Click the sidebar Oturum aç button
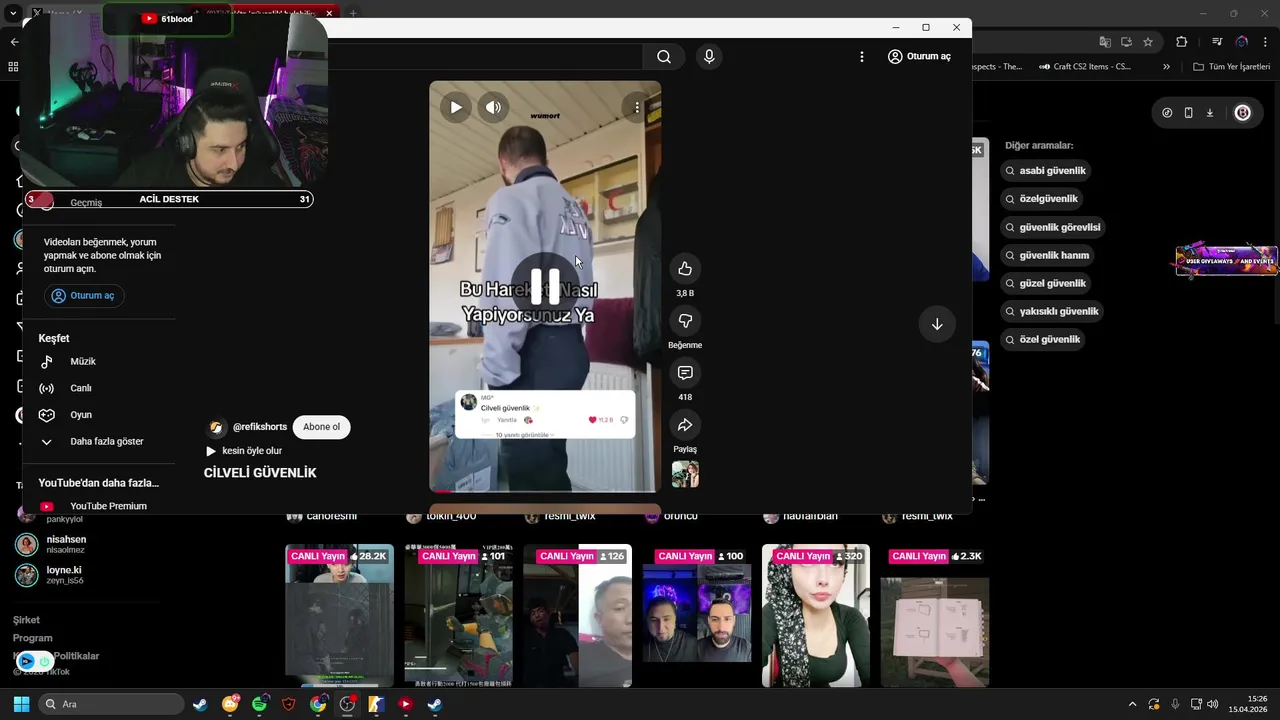The width and height of the screenshot is (1280, 720). (x=84, y=296)
